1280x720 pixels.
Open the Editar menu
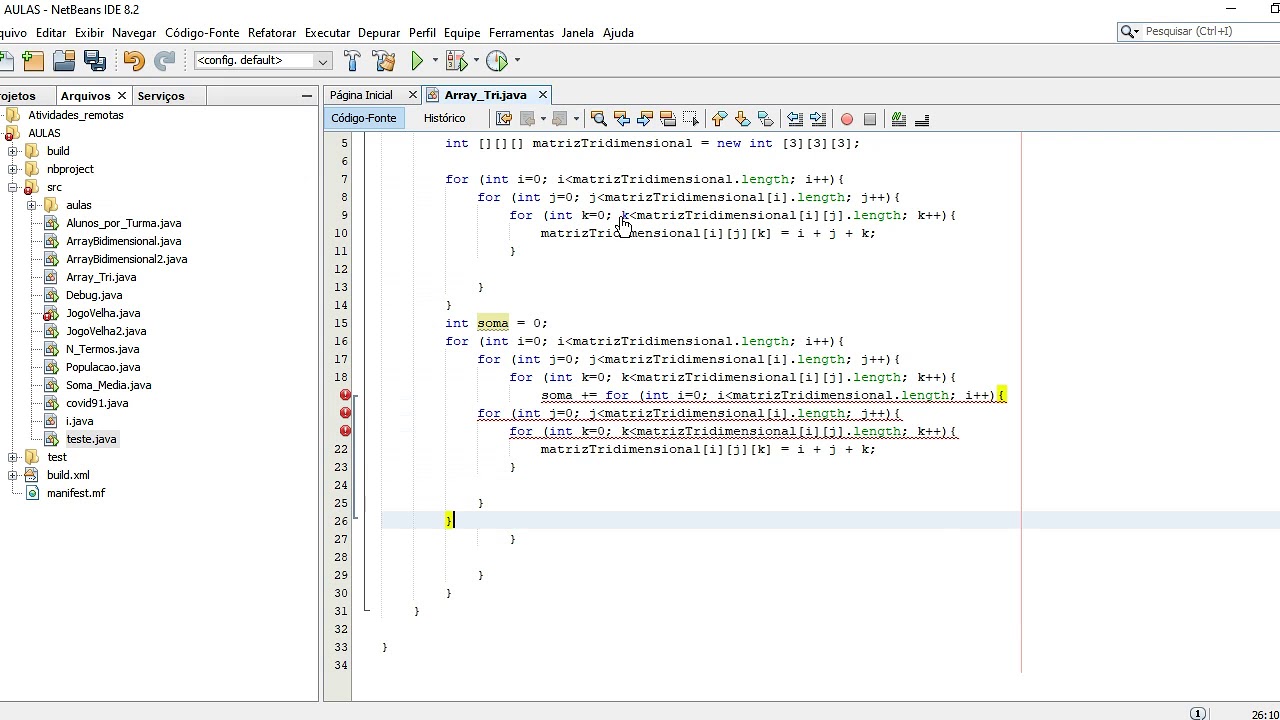coord(51,33)
